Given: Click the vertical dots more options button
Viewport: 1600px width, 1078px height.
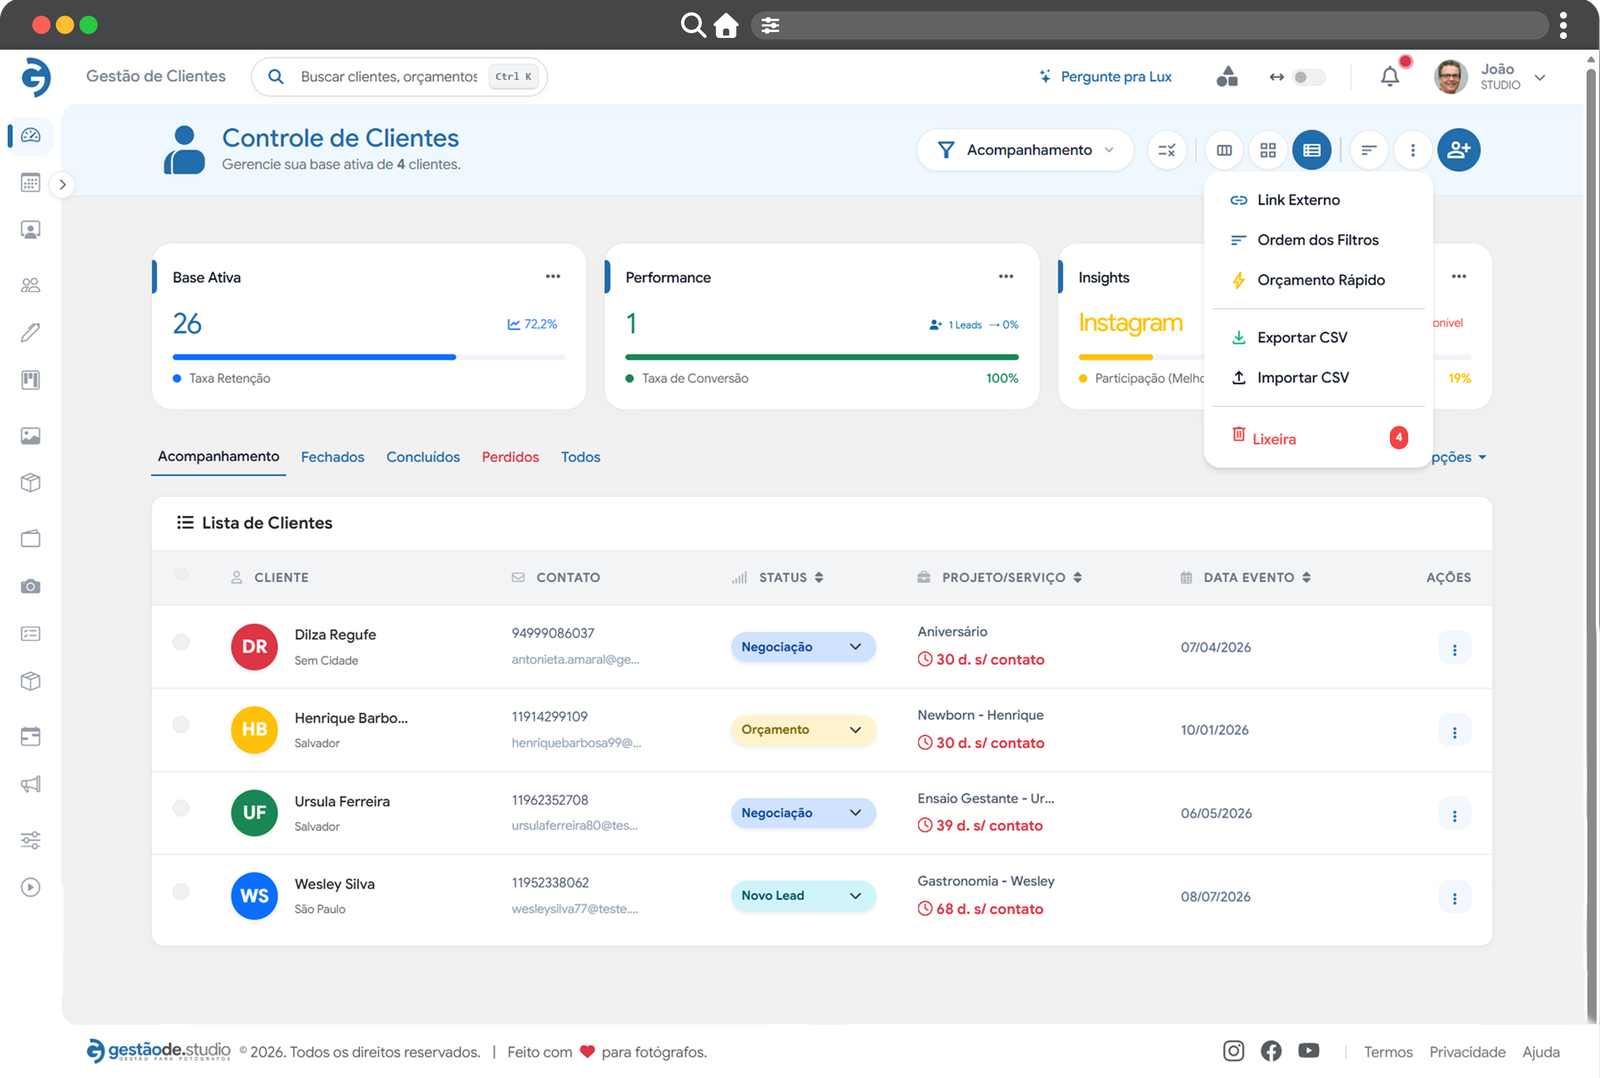Looking at the screenshot, I should click(x=1413, y=150).
